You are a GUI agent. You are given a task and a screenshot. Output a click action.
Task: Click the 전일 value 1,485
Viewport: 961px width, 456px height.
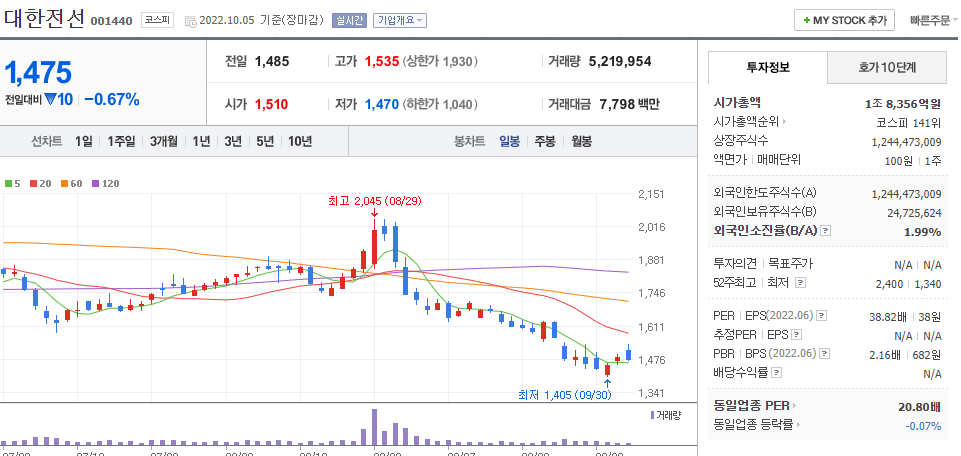272,61
